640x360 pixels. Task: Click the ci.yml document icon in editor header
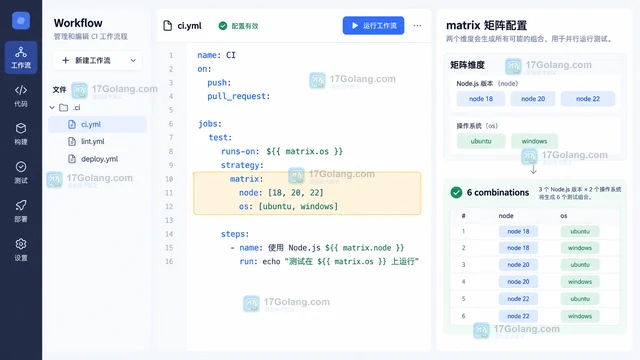(x=168, y=26)
